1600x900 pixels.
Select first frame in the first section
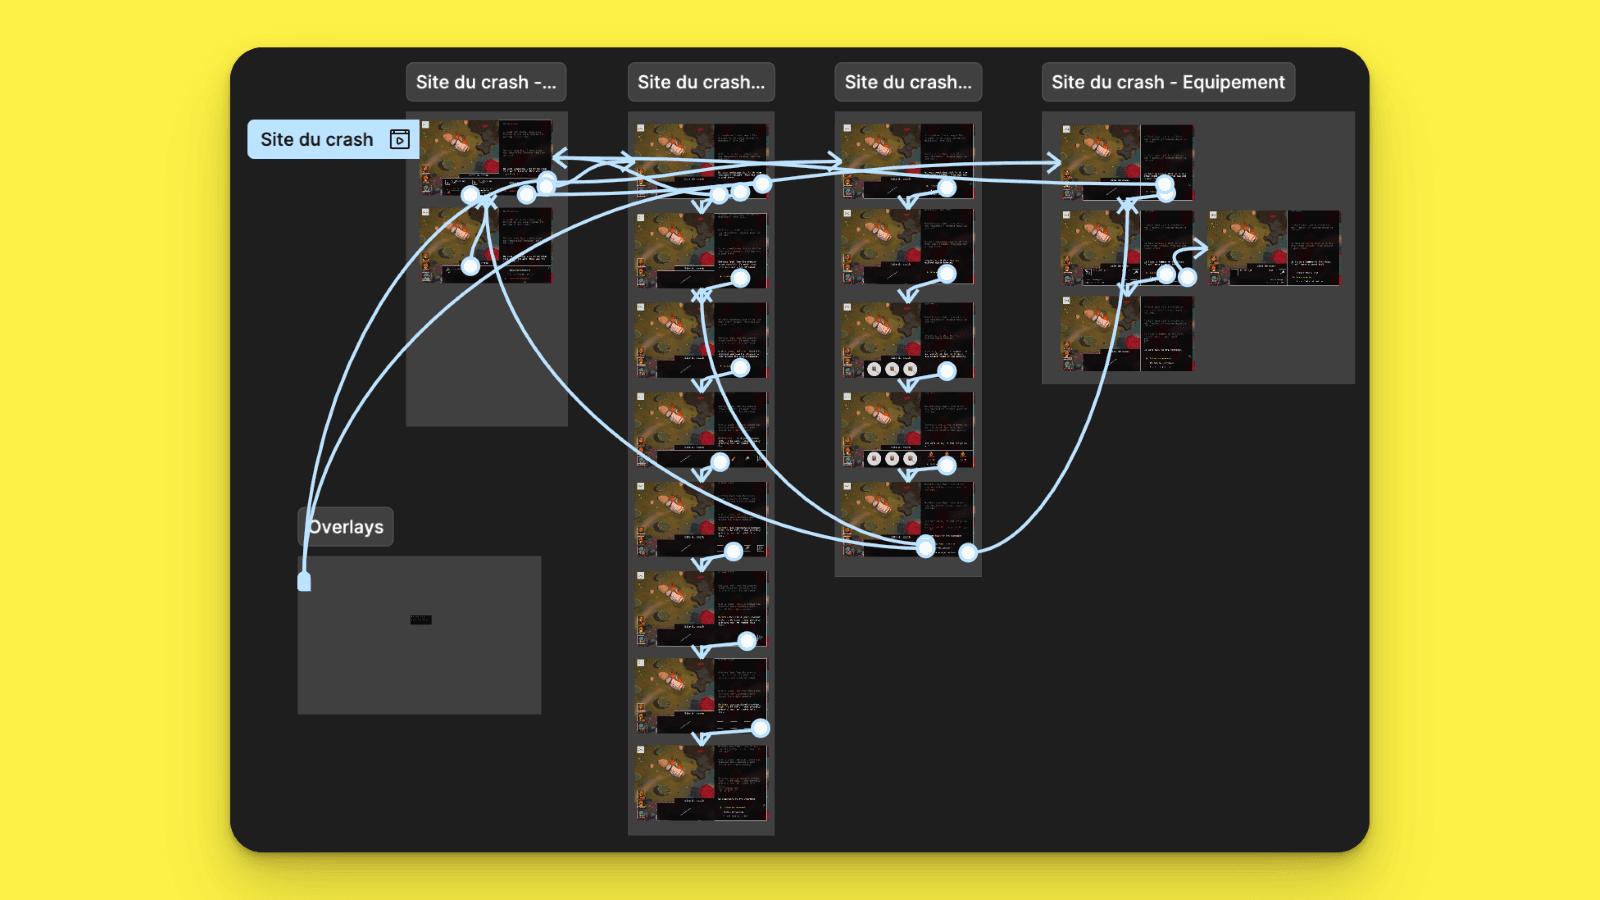click(486, 157)
